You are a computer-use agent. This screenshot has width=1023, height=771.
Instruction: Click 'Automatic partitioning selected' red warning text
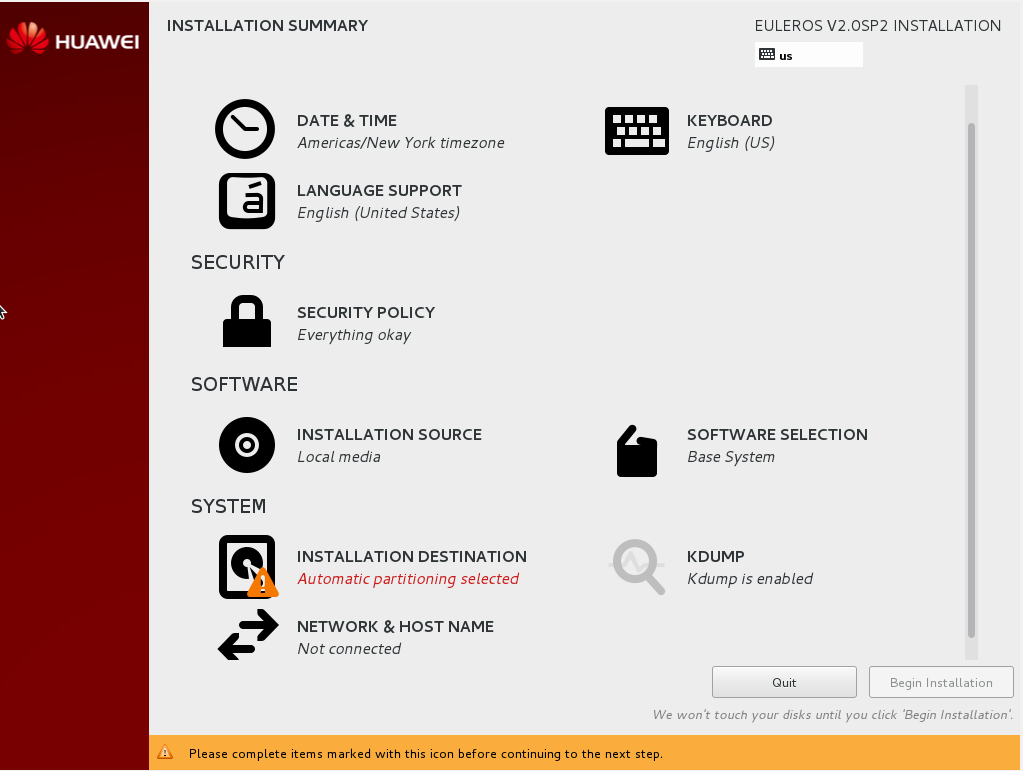click(408, 578)
